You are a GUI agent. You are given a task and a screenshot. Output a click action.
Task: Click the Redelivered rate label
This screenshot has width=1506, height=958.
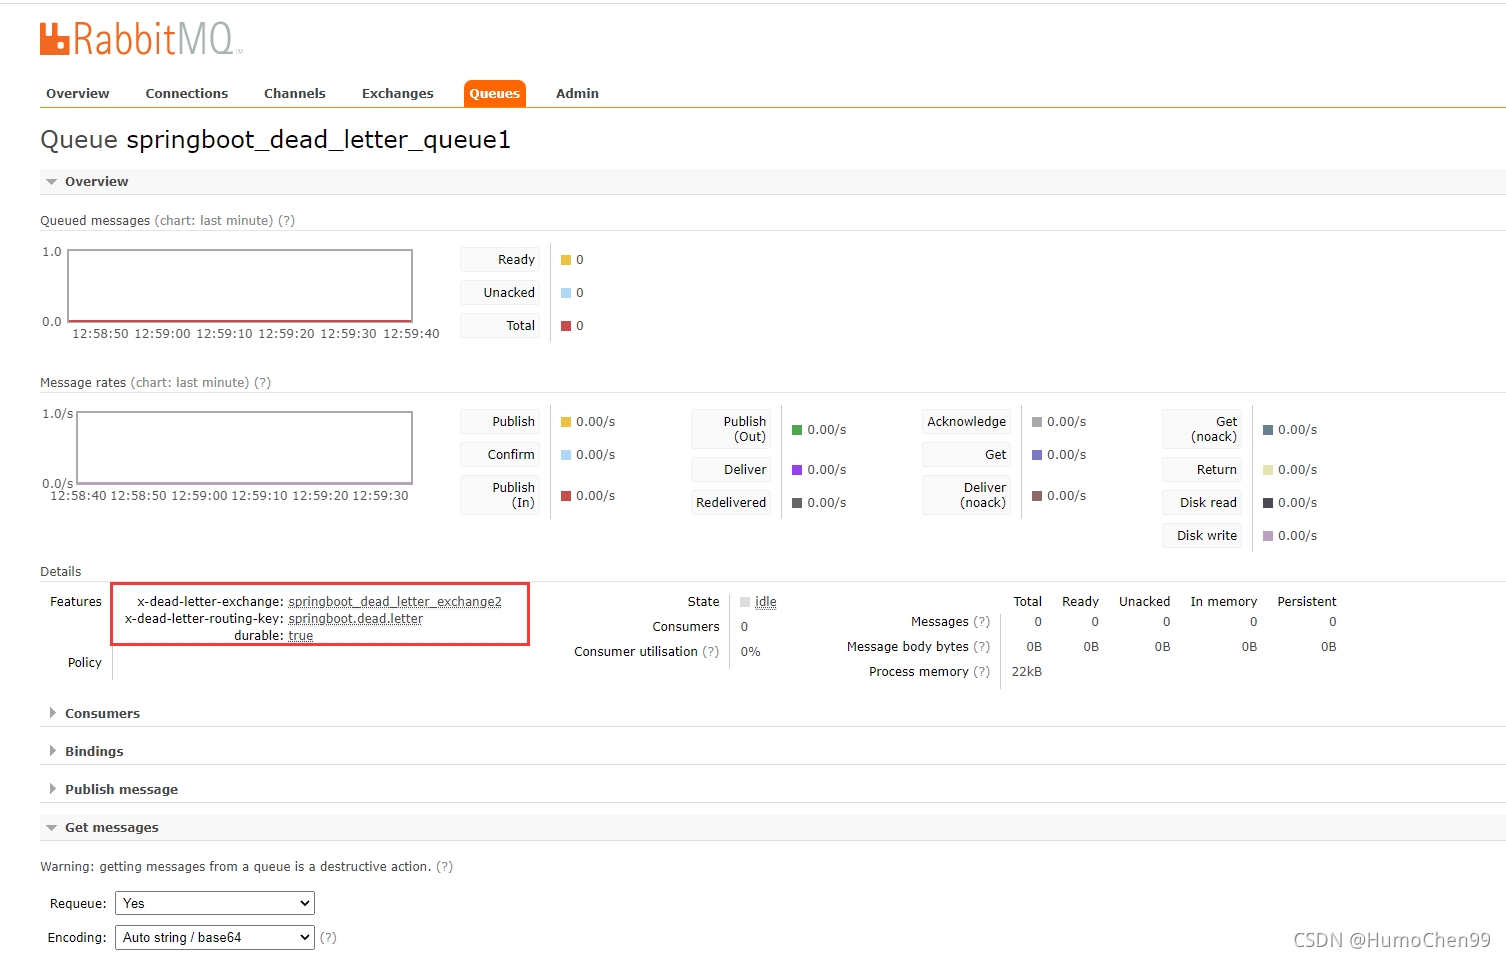tap(731, 502)
